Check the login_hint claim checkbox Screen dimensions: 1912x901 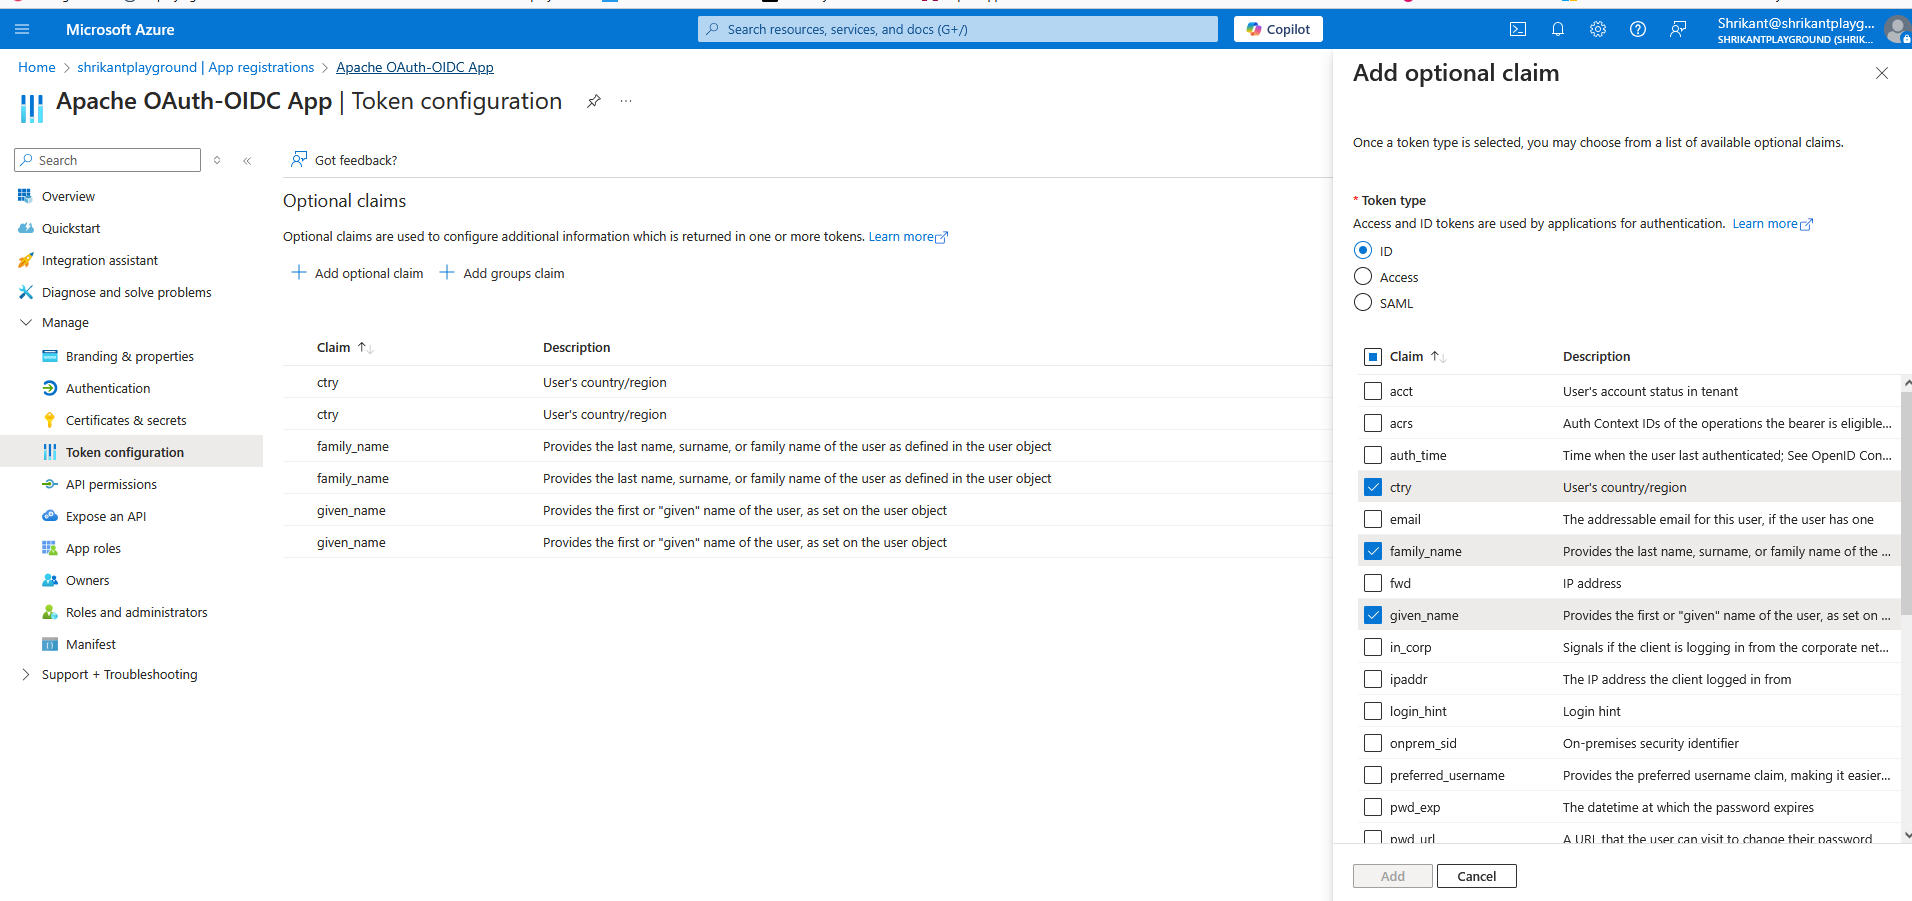1373,711
